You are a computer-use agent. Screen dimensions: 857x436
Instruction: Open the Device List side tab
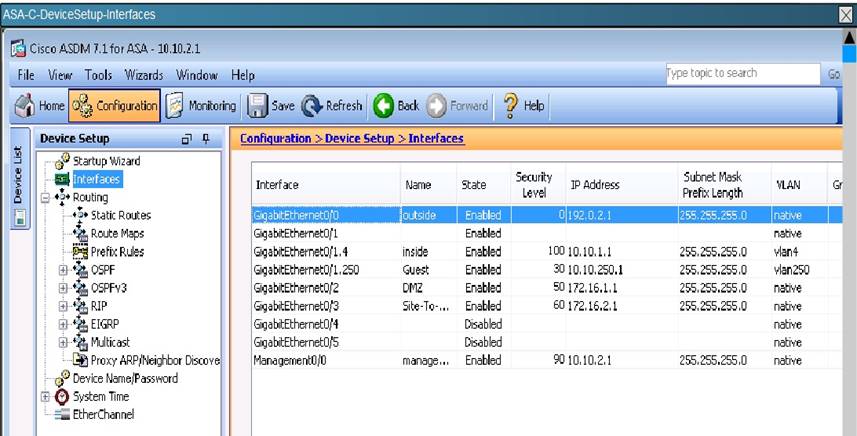pos(17,185)
